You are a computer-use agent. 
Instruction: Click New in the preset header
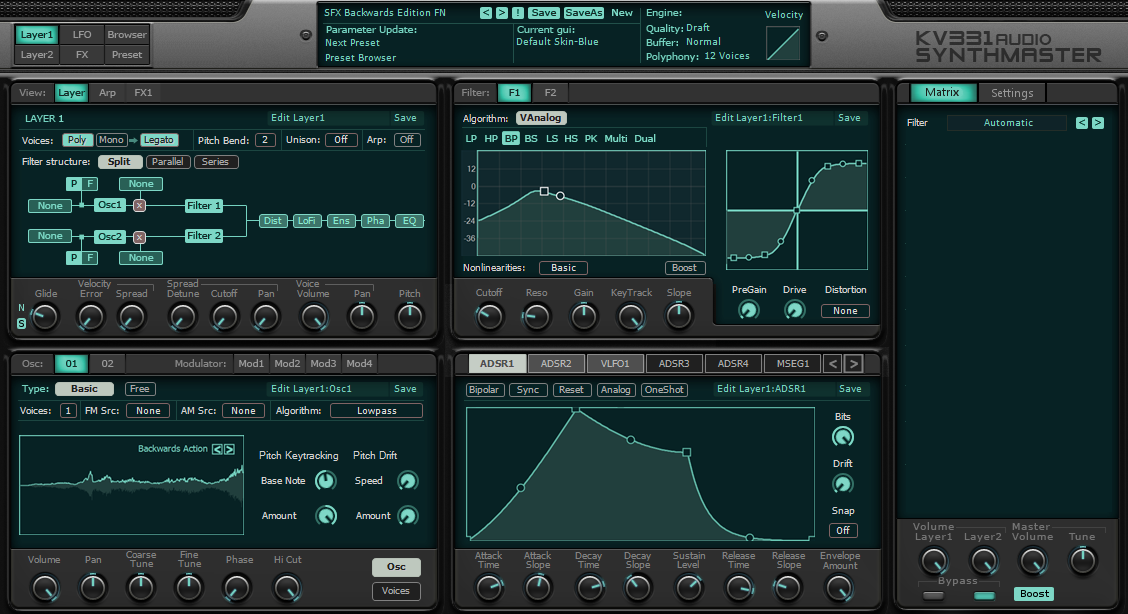click(622, 13)
